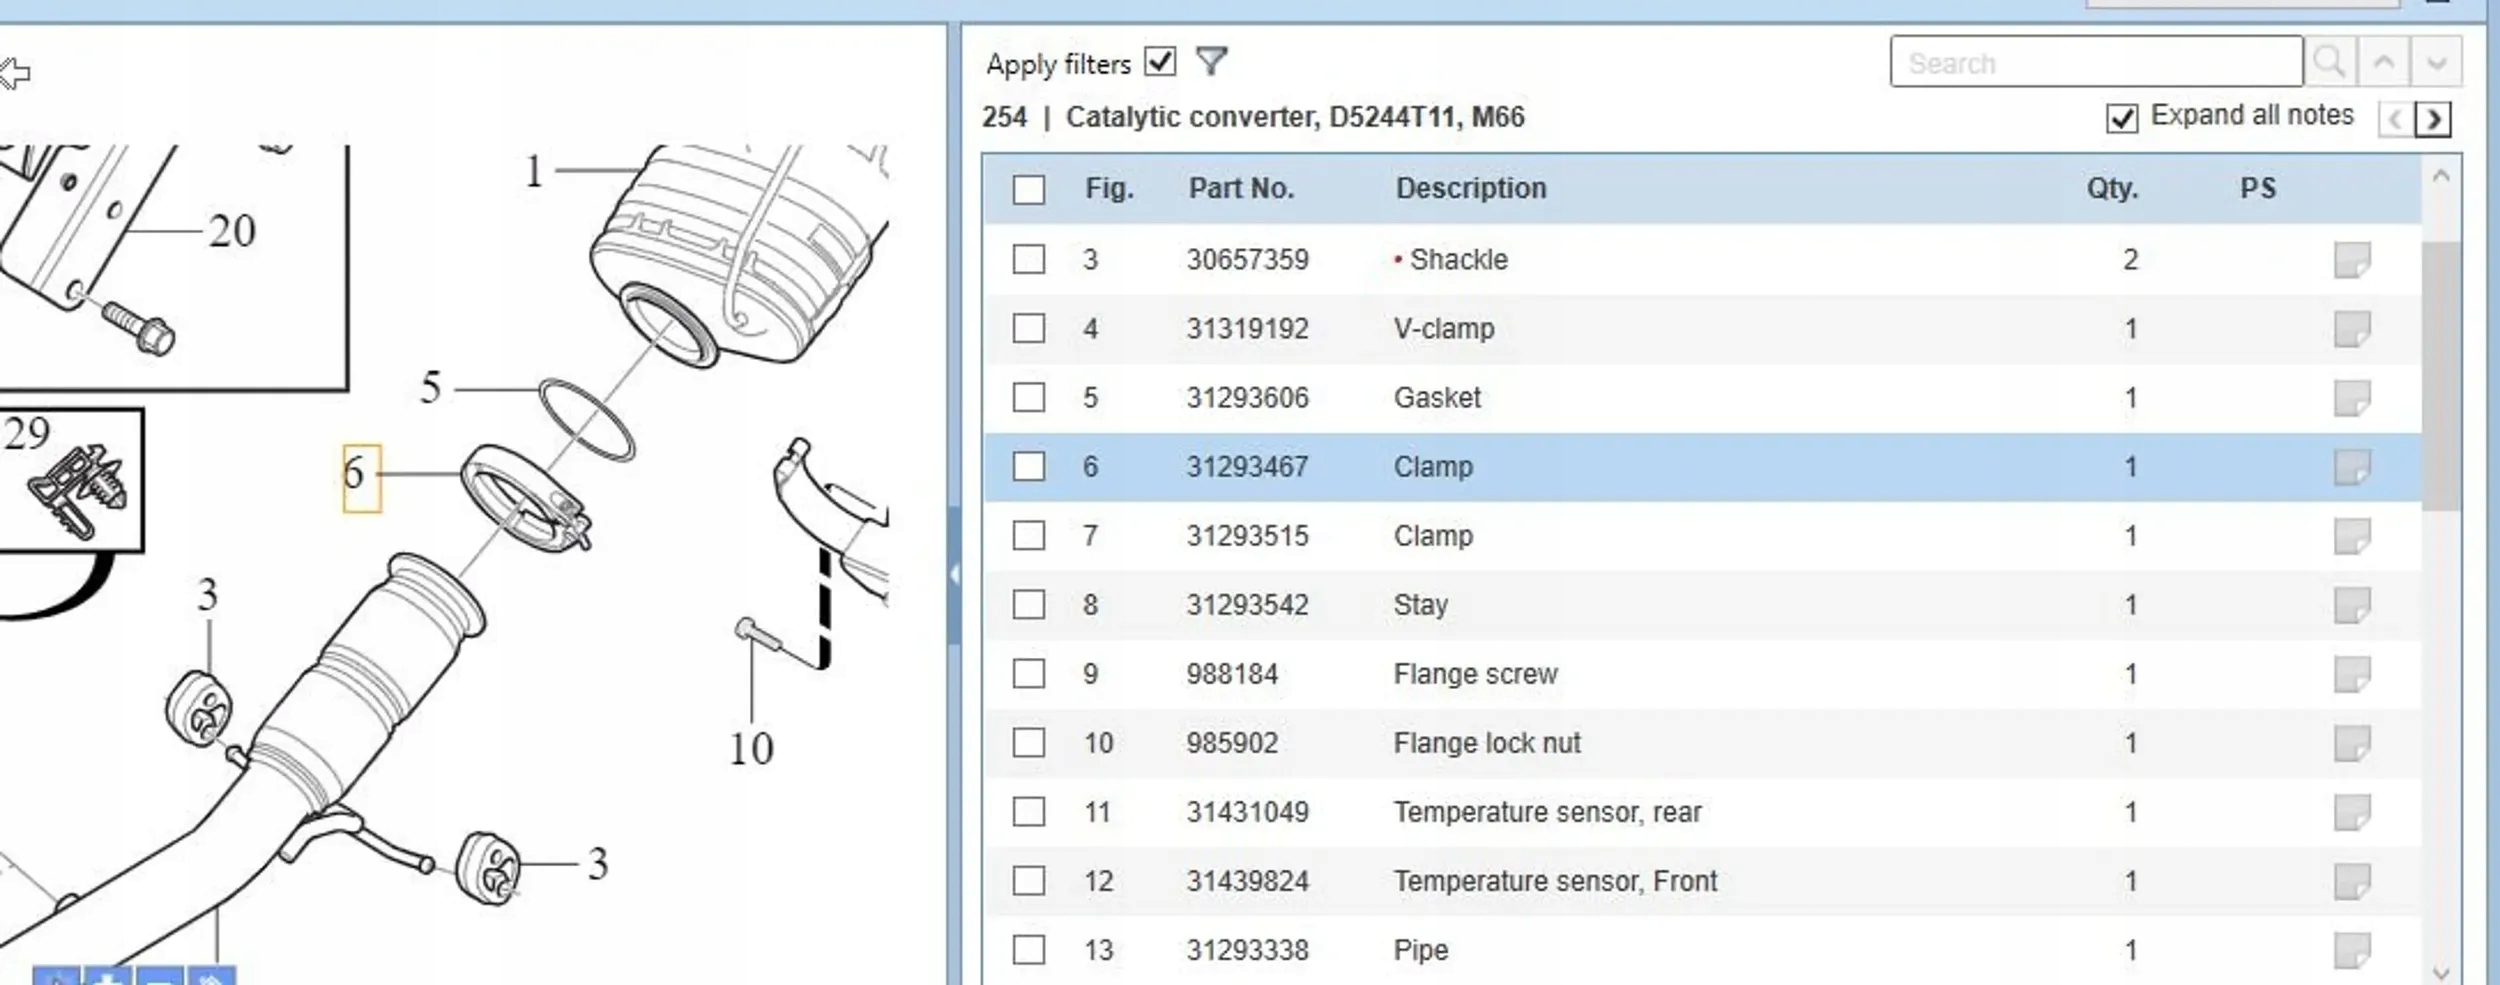Open note icon for Temperature sensor, Front row
The width and height of the screenshot is (2500, 985).
pos(2352,881)
